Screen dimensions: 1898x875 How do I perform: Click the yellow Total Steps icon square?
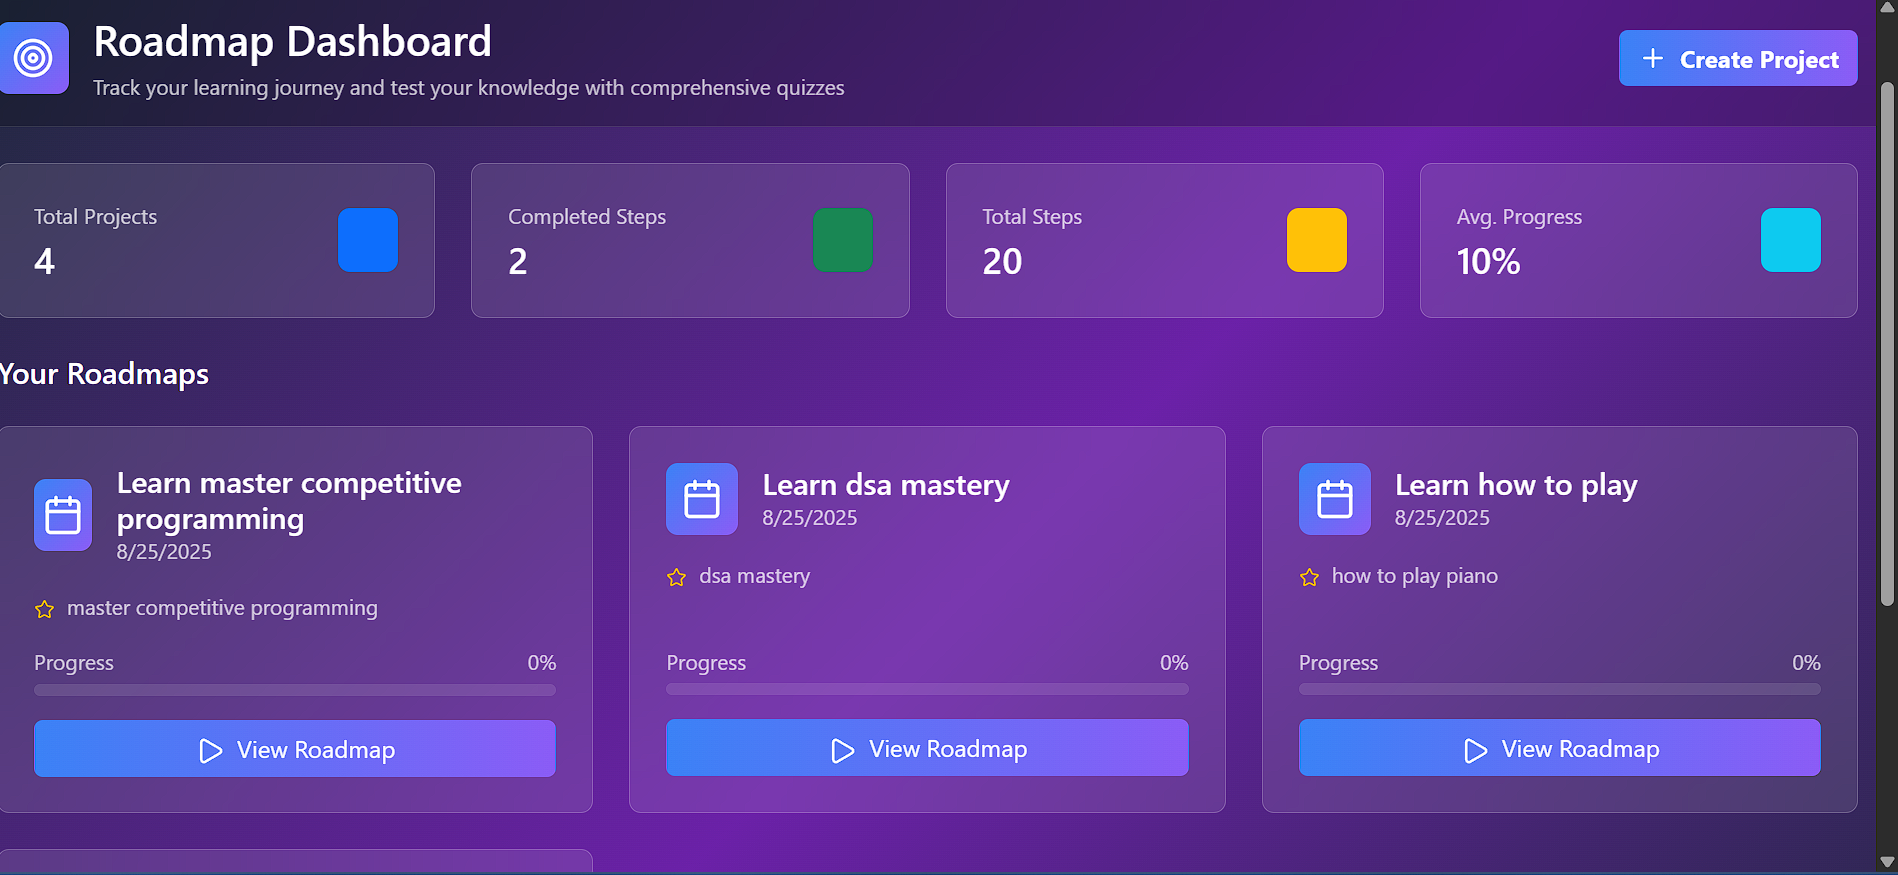(1317, 240)
